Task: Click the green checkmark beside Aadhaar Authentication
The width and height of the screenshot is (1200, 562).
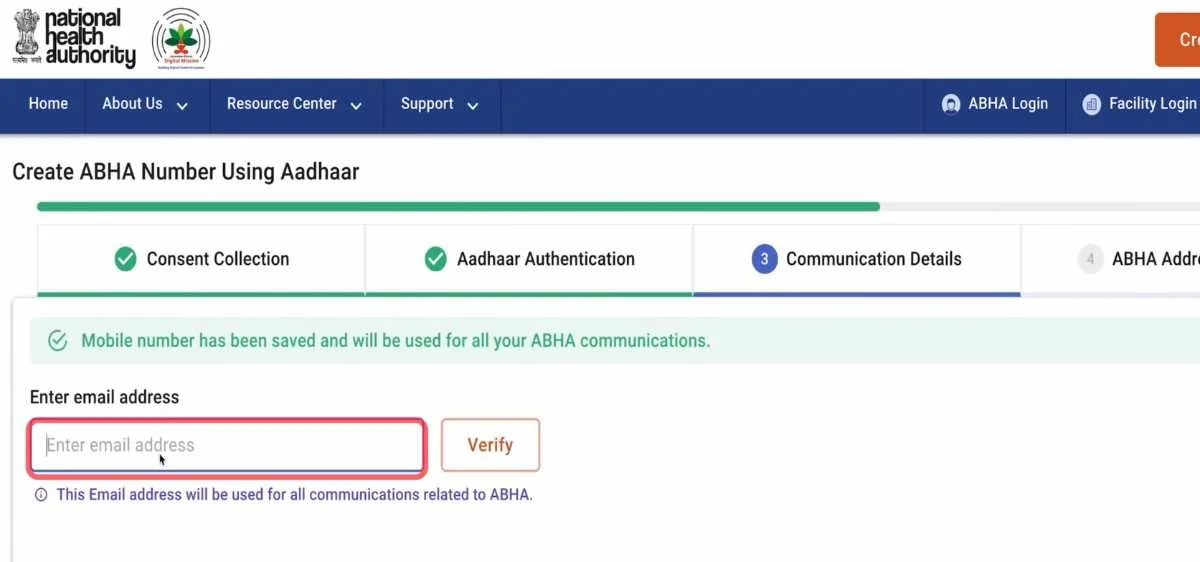Action: click(435, 259)
